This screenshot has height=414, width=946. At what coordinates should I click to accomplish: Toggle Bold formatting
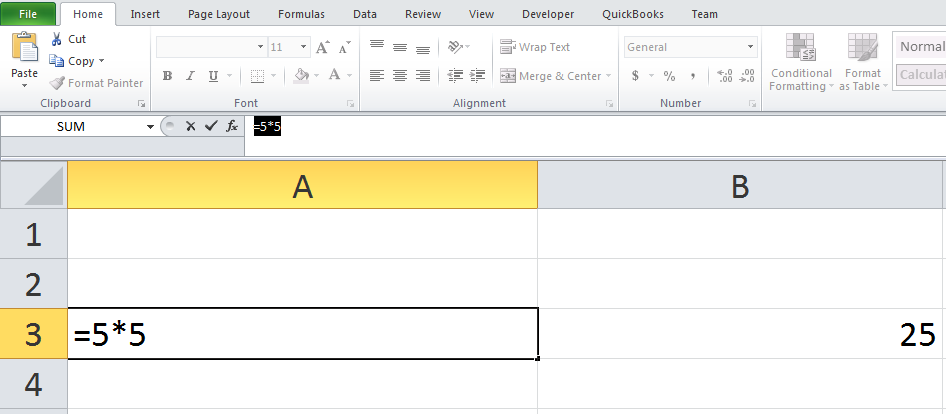tap(167, 76)
